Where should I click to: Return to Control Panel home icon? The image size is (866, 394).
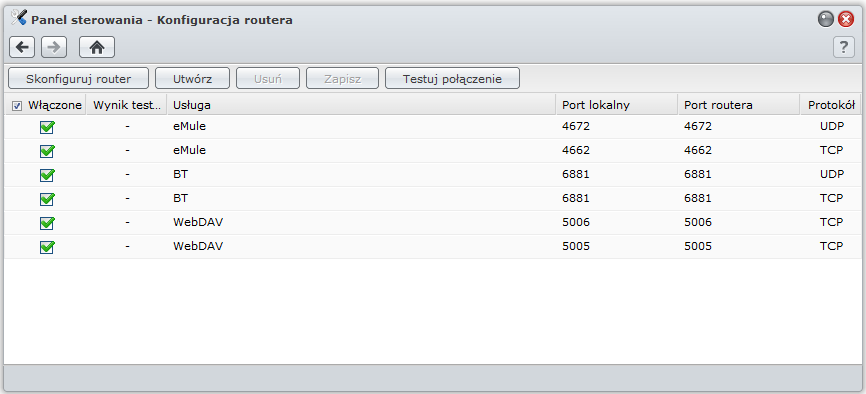(x=97, y=48)
